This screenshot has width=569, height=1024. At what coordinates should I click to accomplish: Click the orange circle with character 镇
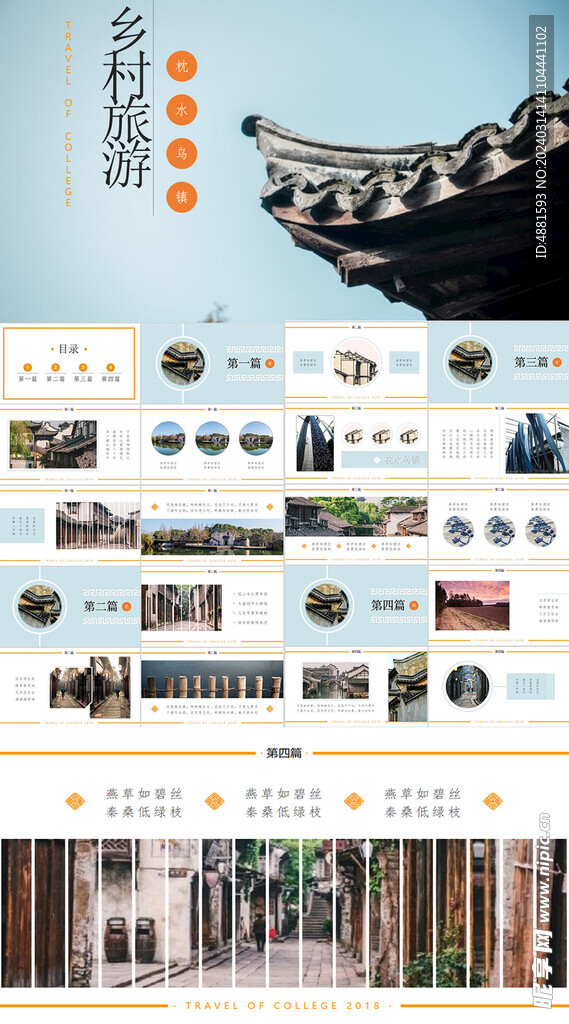[x=182, y=197]
